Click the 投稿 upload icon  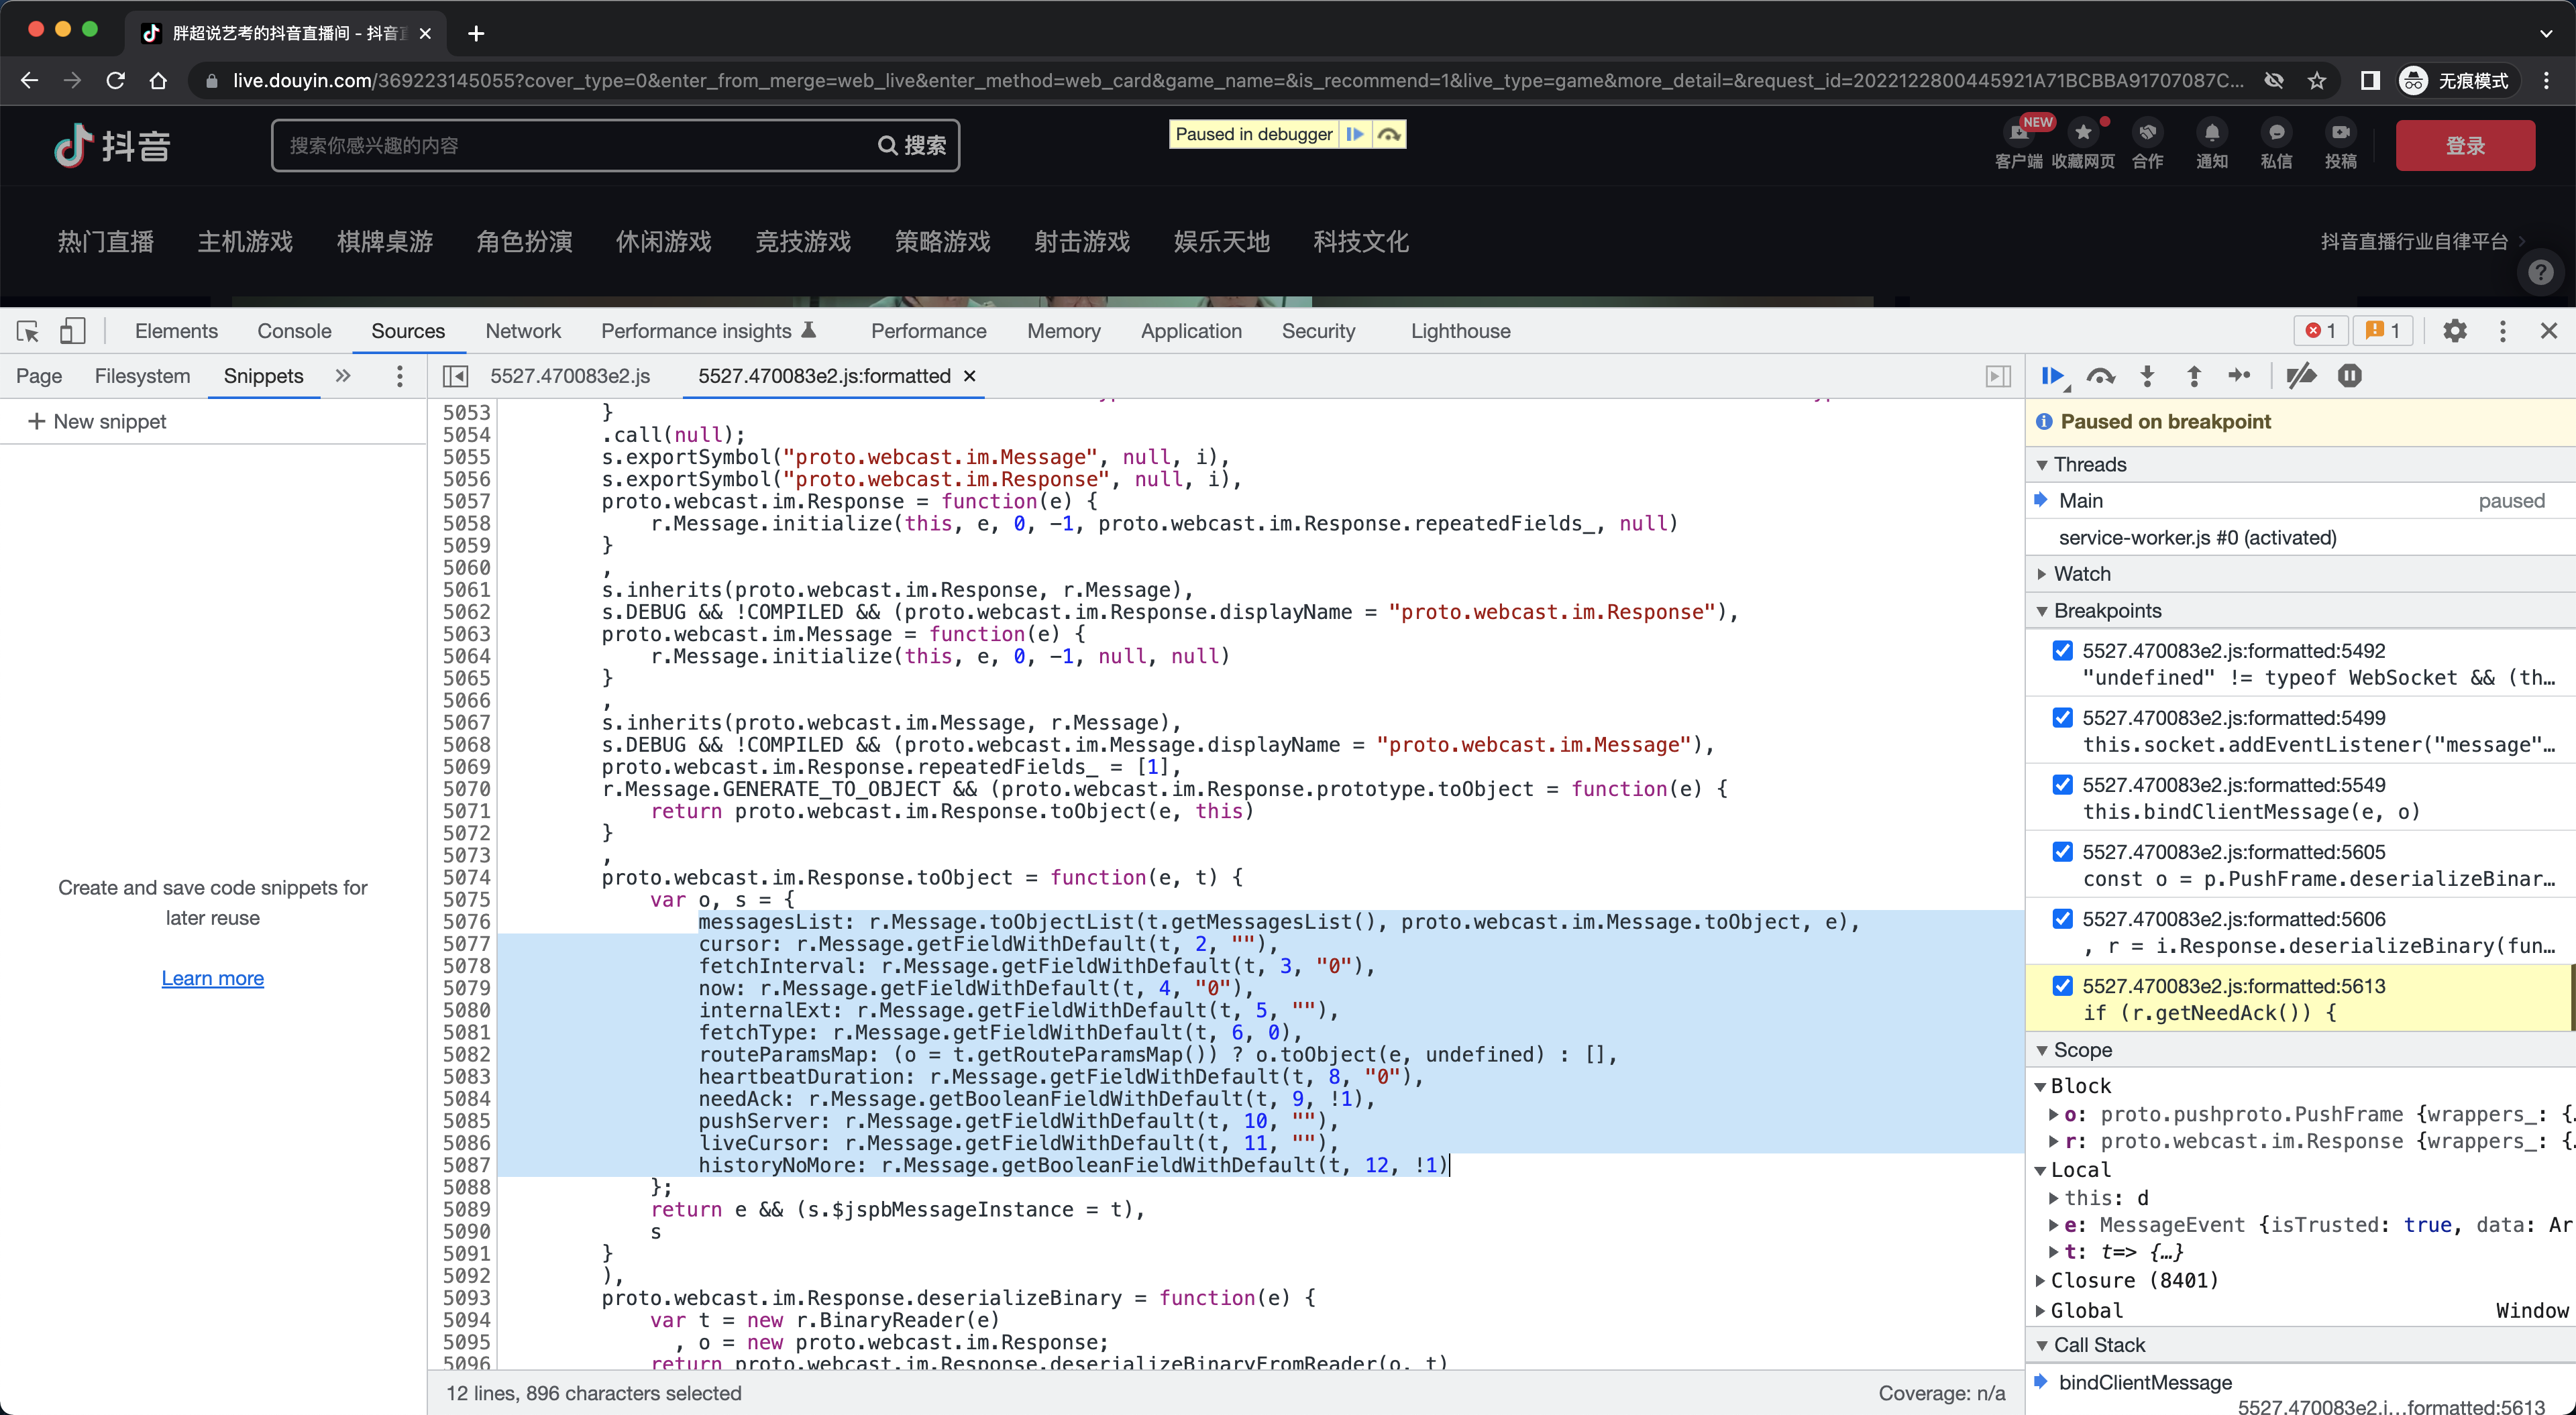(x=2340, y=132)
